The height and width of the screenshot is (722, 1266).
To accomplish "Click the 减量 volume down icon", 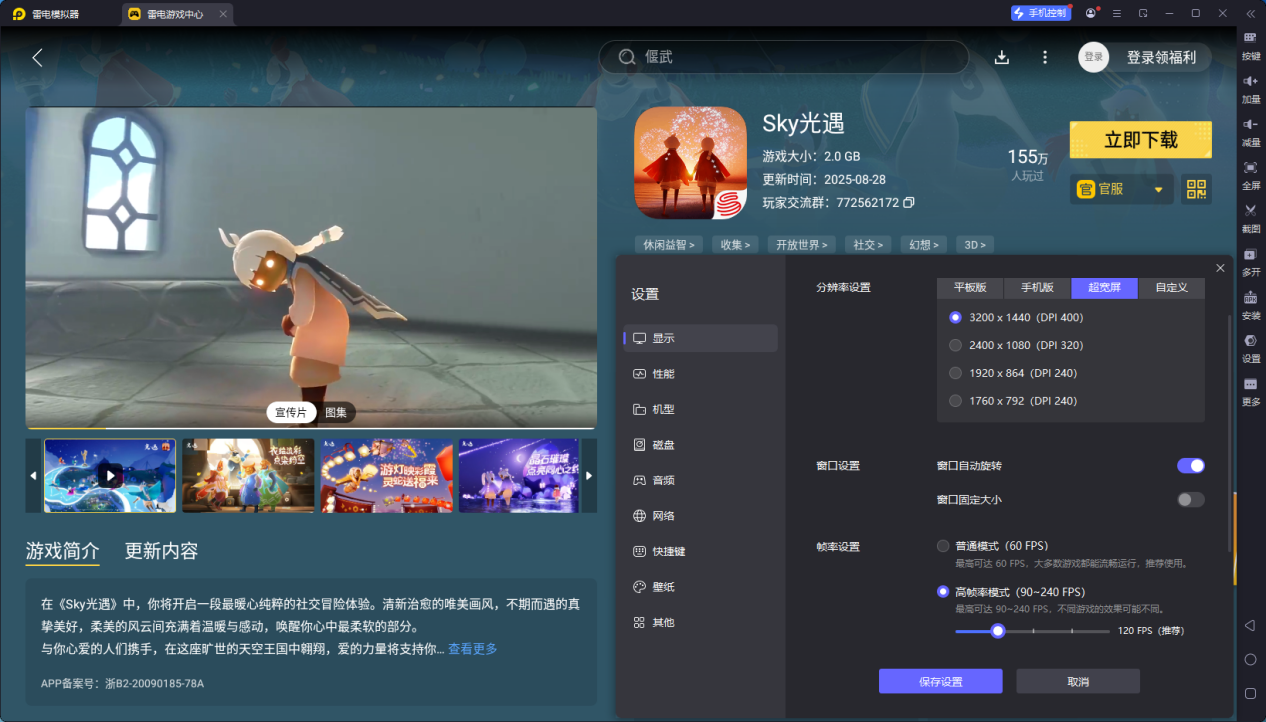I will click(1250, 124).
